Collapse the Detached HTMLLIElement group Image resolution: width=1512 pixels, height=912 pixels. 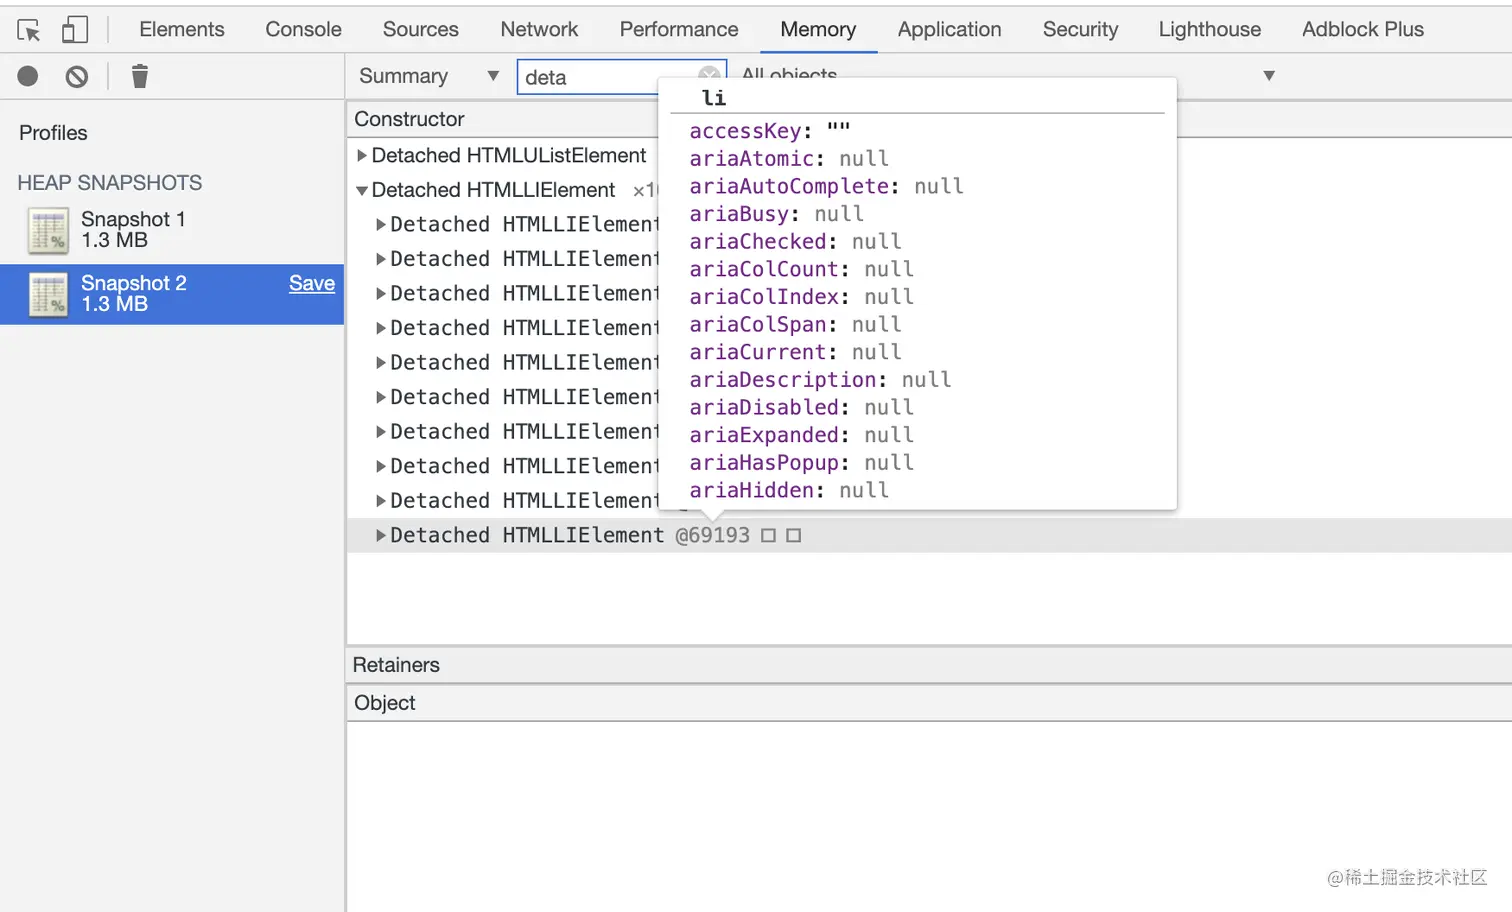pyautogui.click(x=362, y=191)
